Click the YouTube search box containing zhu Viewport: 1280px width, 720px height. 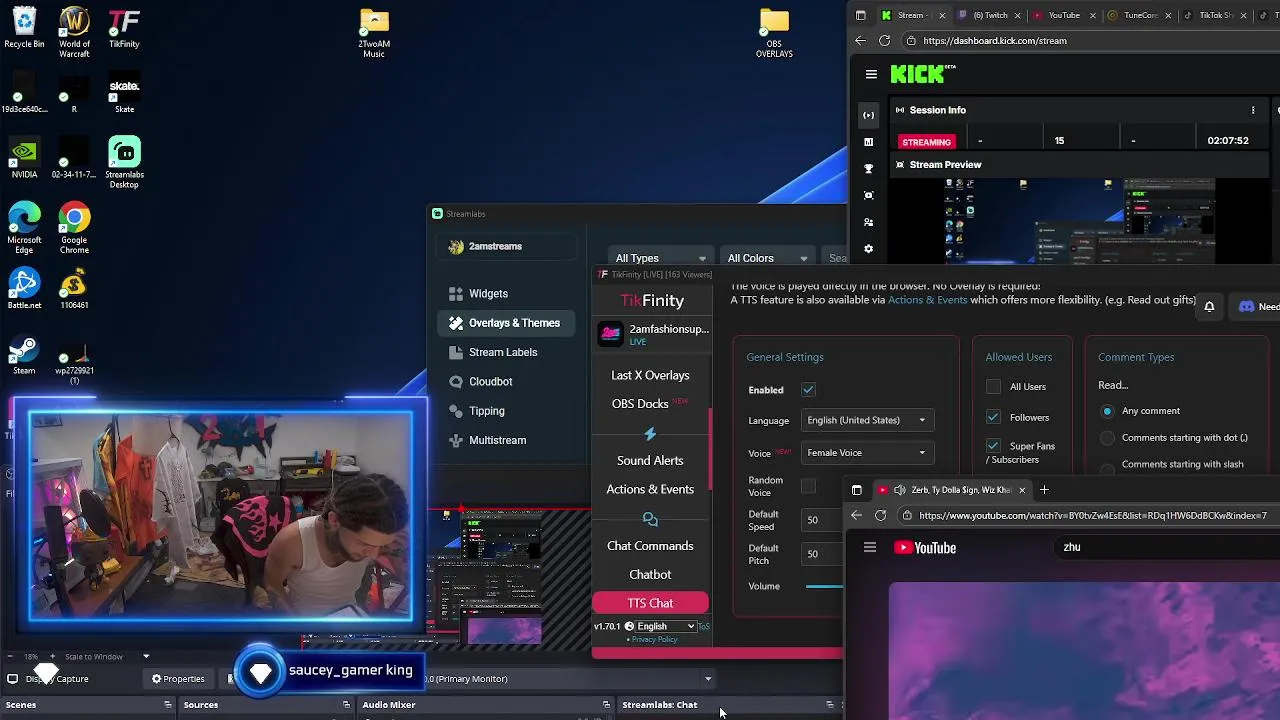(x=1168, y=547)
